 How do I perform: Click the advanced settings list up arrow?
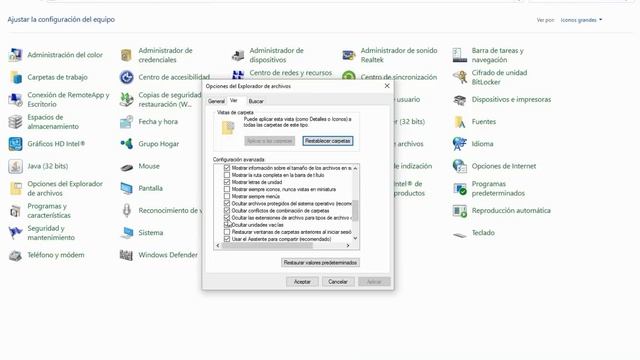(x=355, y=168)
